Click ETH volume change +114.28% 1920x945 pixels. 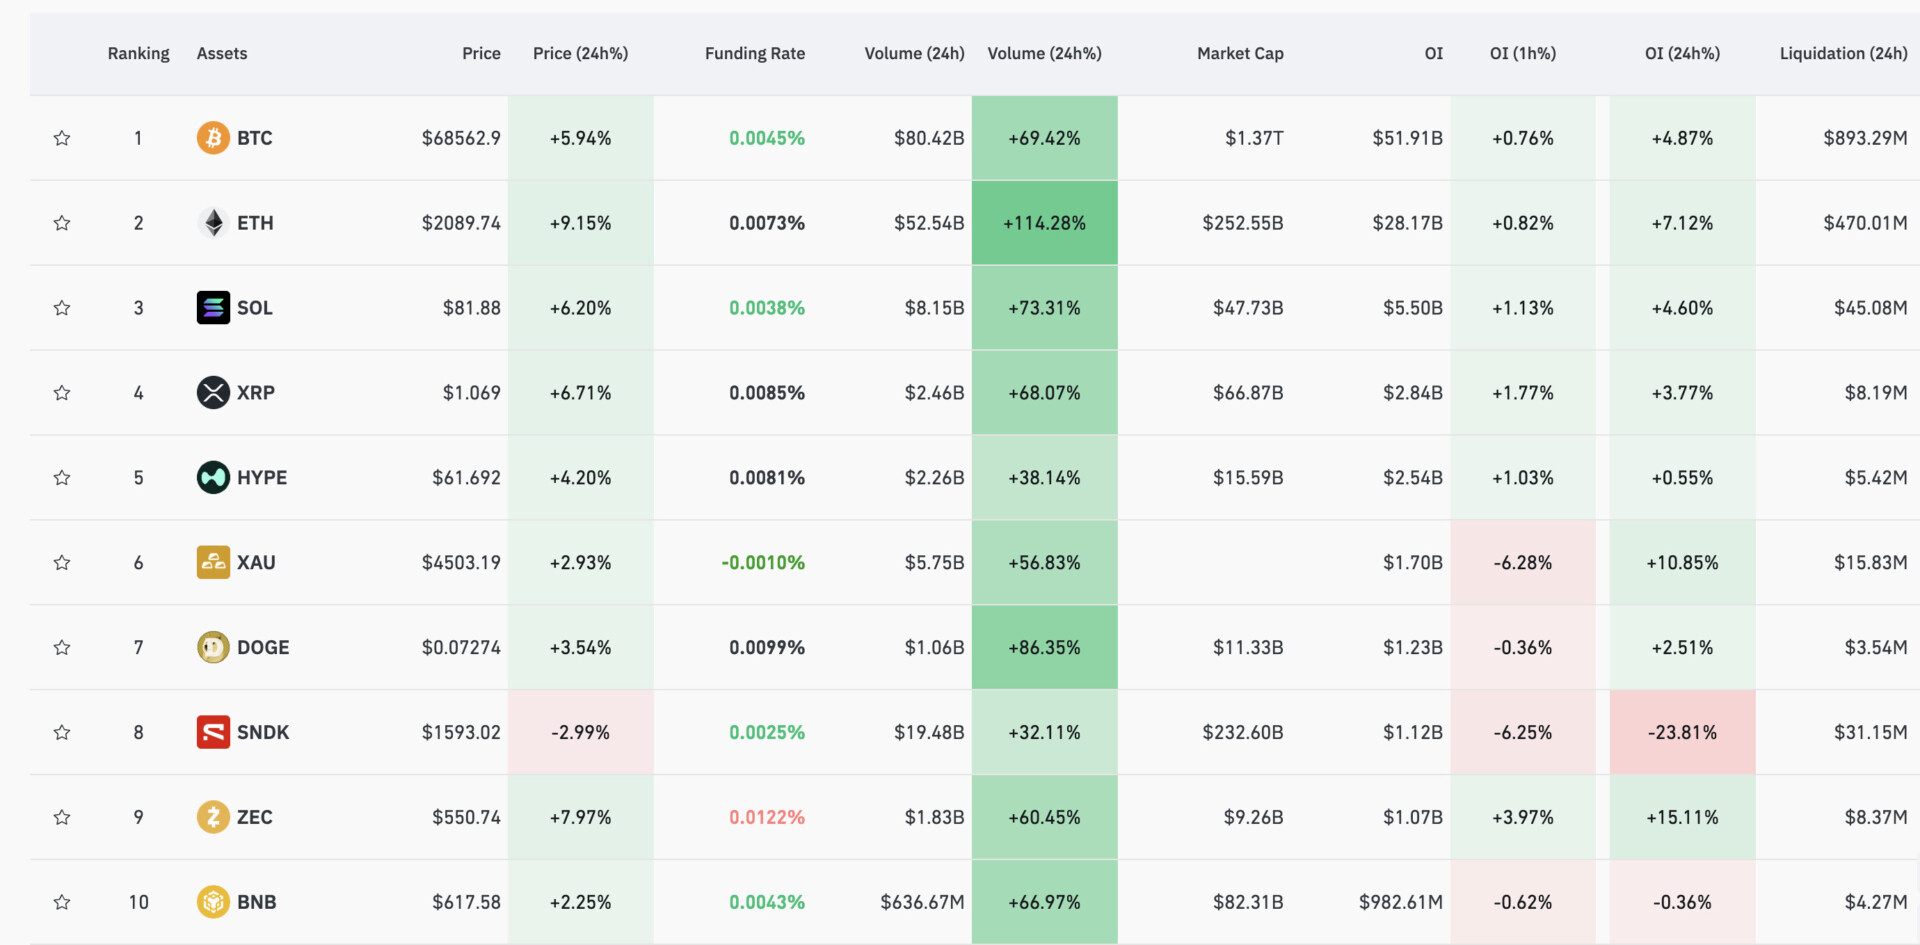1044,223
